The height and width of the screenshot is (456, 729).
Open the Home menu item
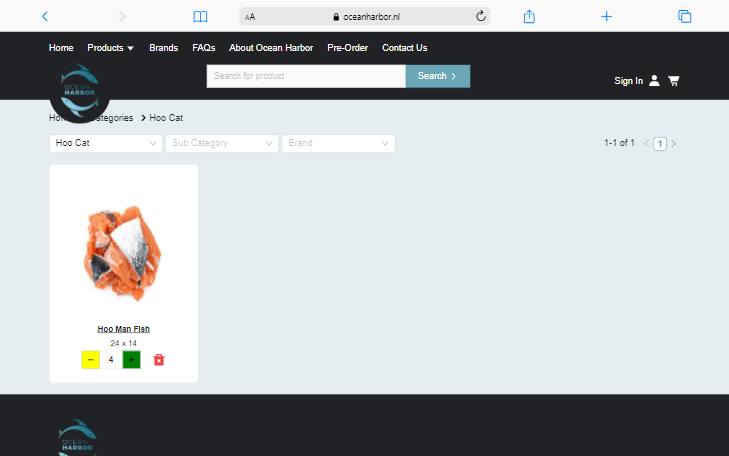(61, 48)
